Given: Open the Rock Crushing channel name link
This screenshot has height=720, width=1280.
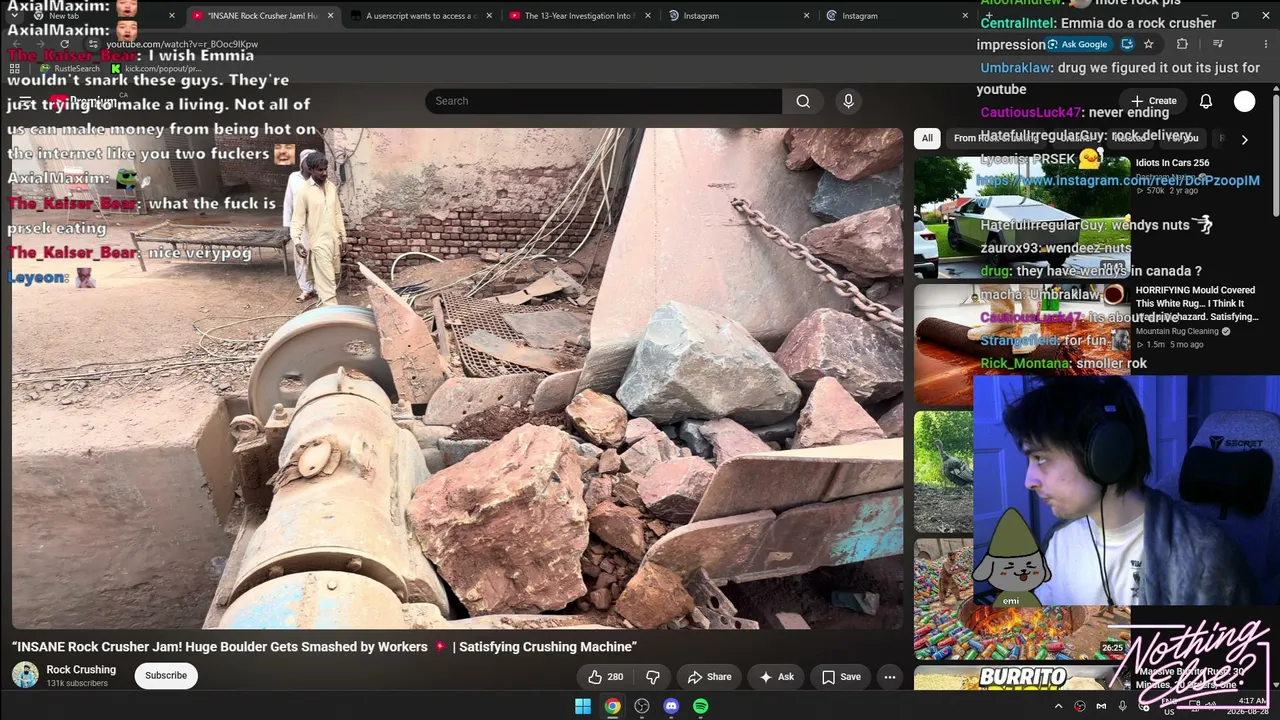Looking at the screenshot, I should click(x=81, y=670).
